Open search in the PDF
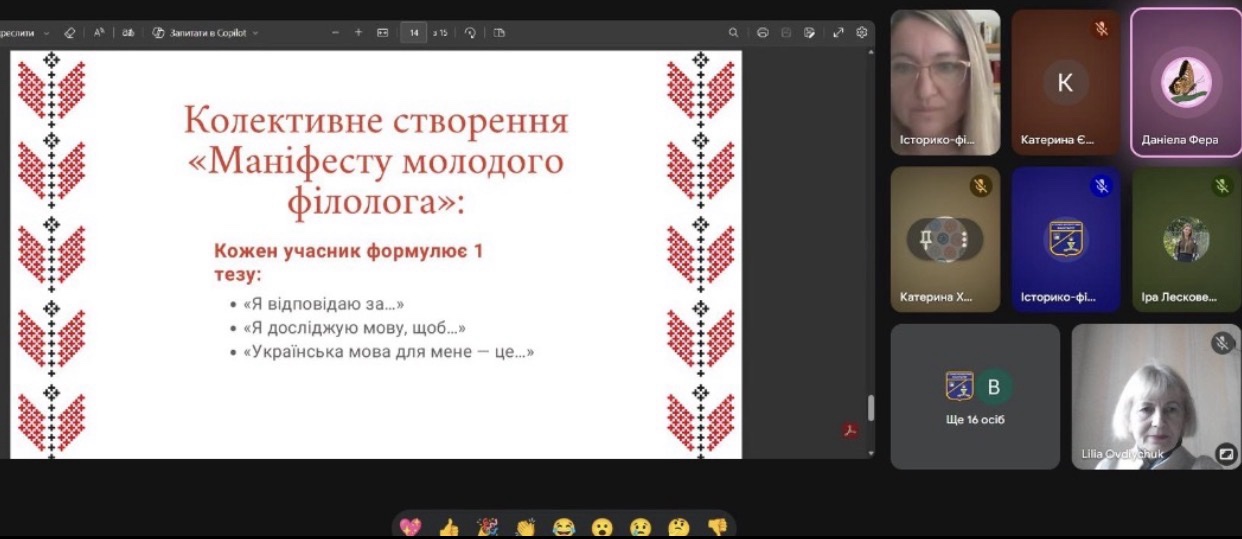Screen dimensions: 1242x539 tap(734, 32)
